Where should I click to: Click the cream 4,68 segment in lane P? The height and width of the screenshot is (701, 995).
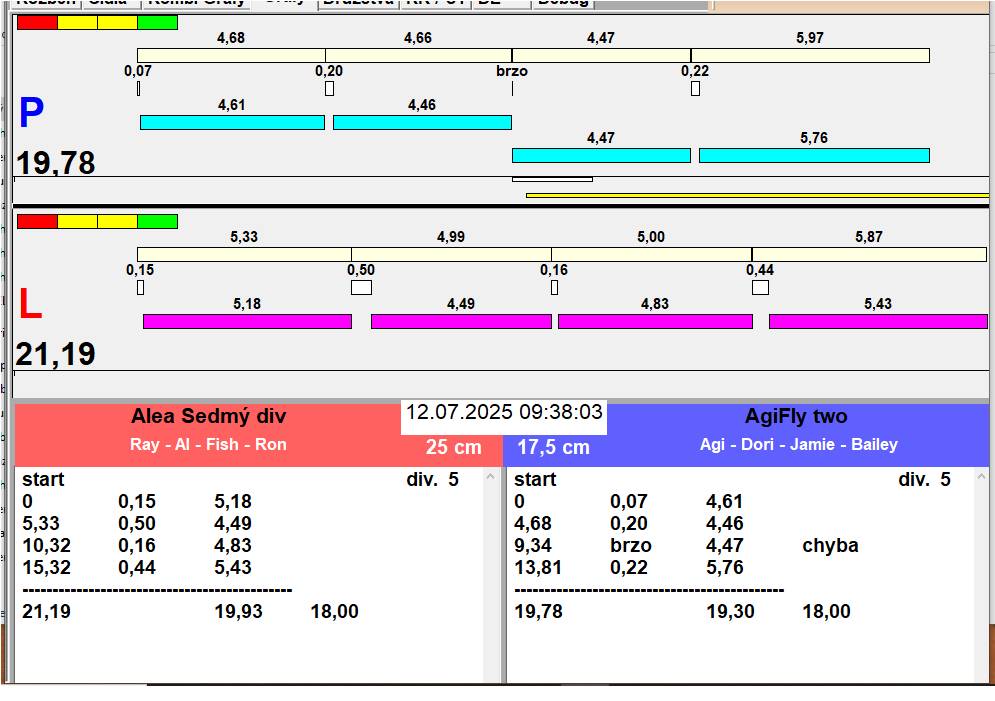click(231, 55)
